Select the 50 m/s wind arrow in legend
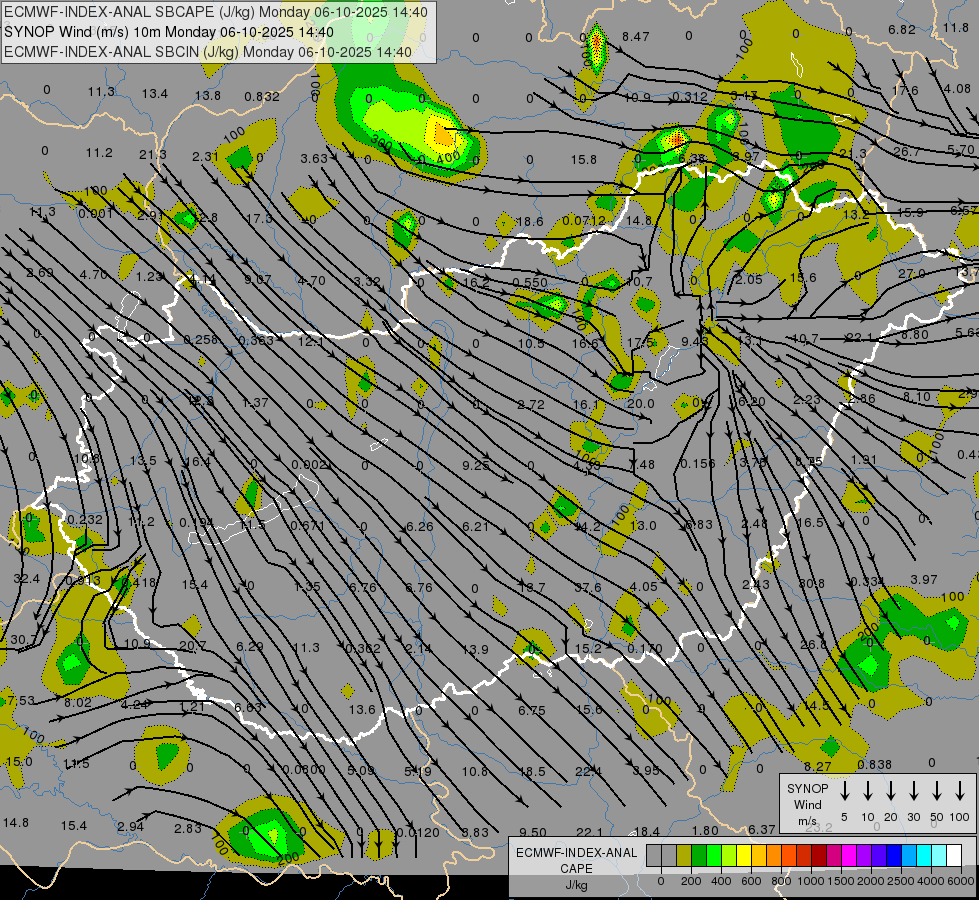Viewport: 979px width, 900px height. point(937,791)
